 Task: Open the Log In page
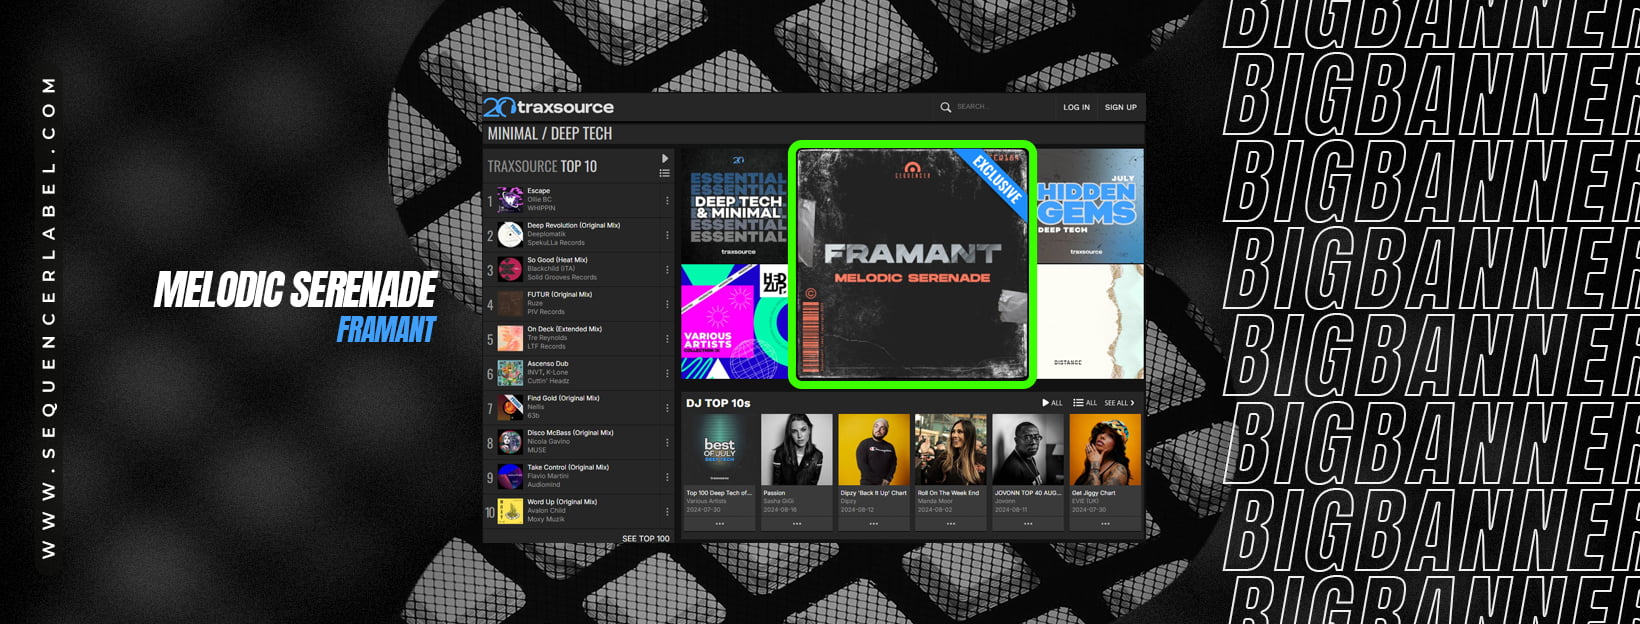pos(1076,107)
